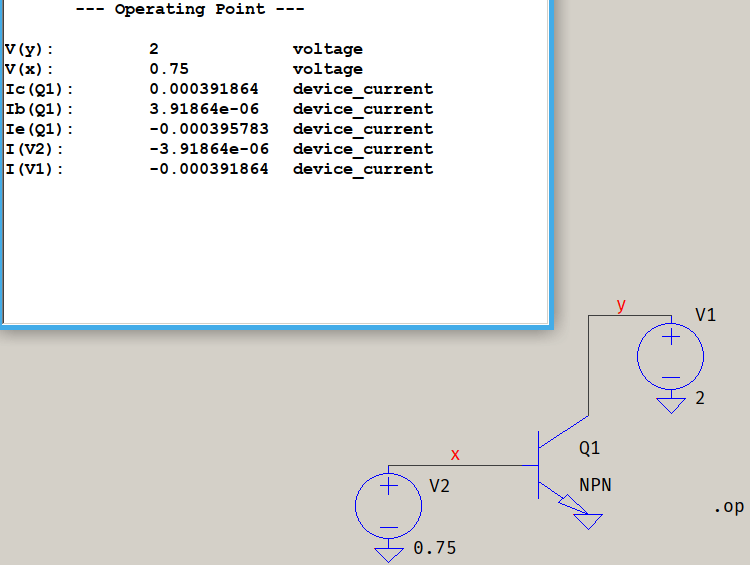Click the red net label y

point(621,305)
